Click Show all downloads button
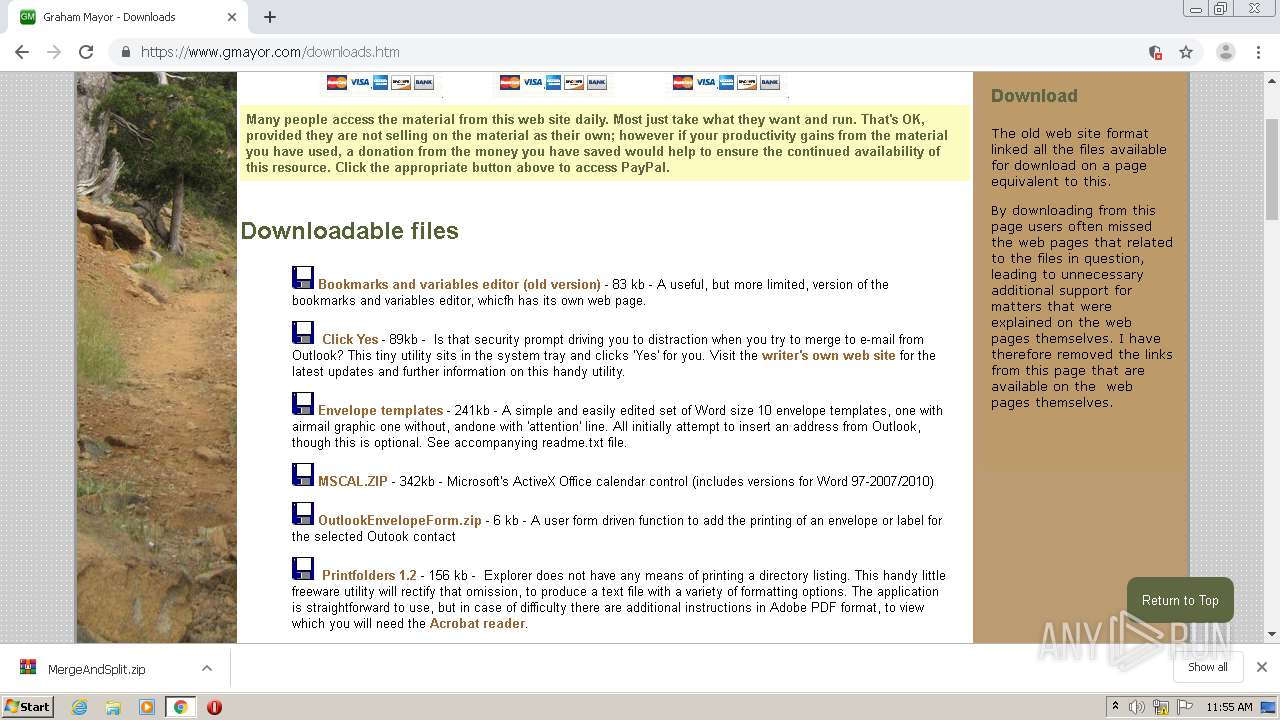 coord(1208,667)
